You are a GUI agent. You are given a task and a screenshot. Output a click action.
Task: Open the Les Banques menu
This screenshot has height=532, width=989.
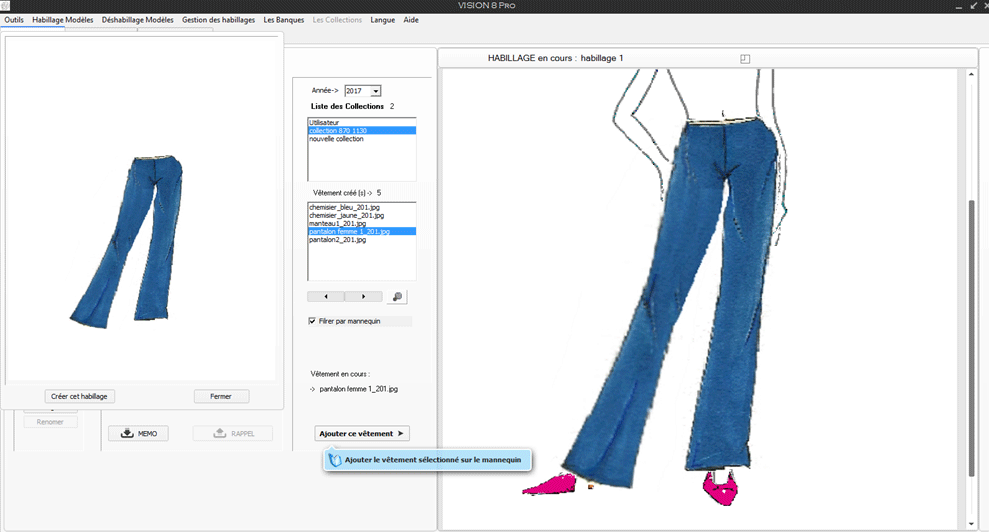coord(283,20)
